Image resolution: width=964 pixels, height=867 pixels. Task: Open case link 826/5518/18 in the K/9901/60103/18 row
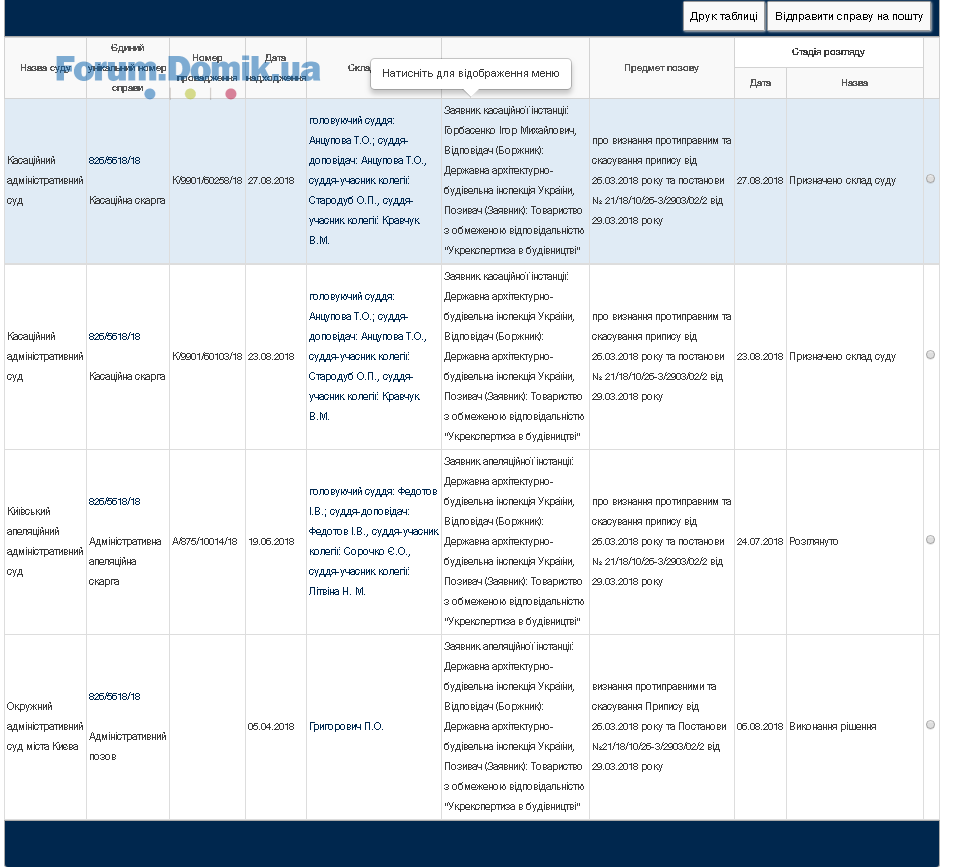point(114,336)
